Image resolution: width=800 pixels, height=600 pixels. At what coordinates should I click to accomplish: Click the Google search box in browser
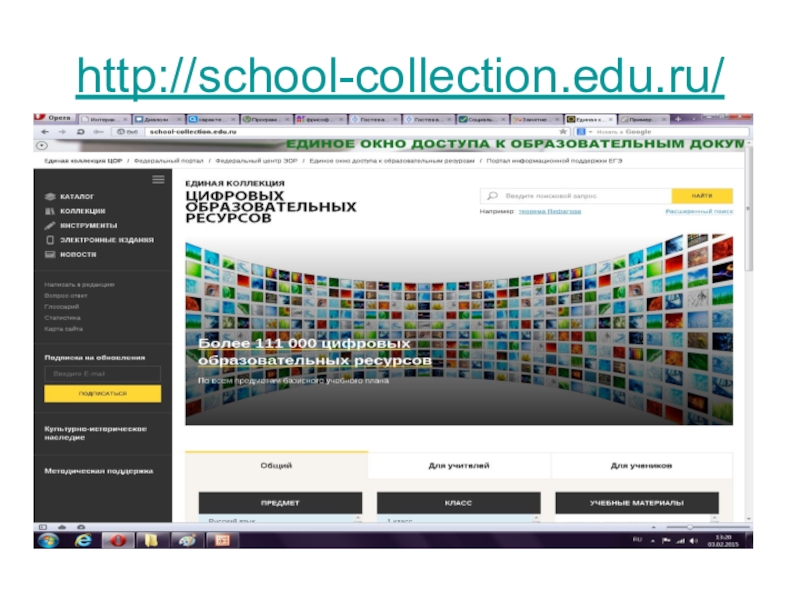pyautogui.click(x=669, y=132)
